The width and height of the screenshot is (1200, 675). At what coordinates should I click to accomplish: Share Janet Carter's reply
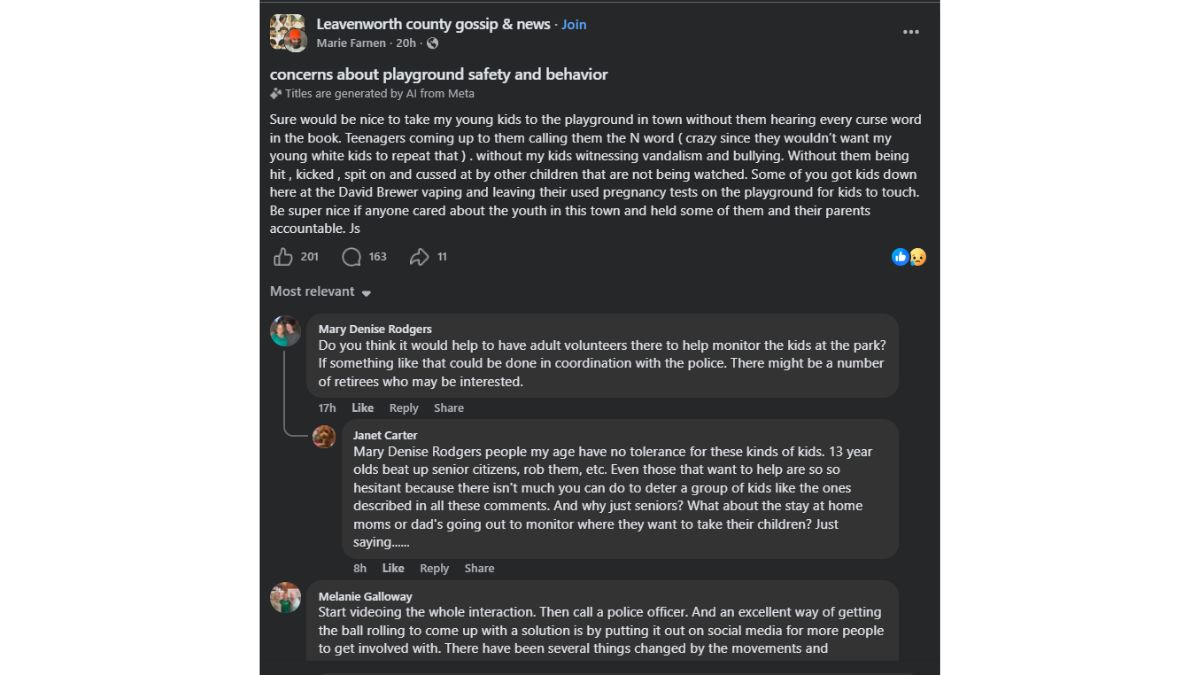[479, 568]
